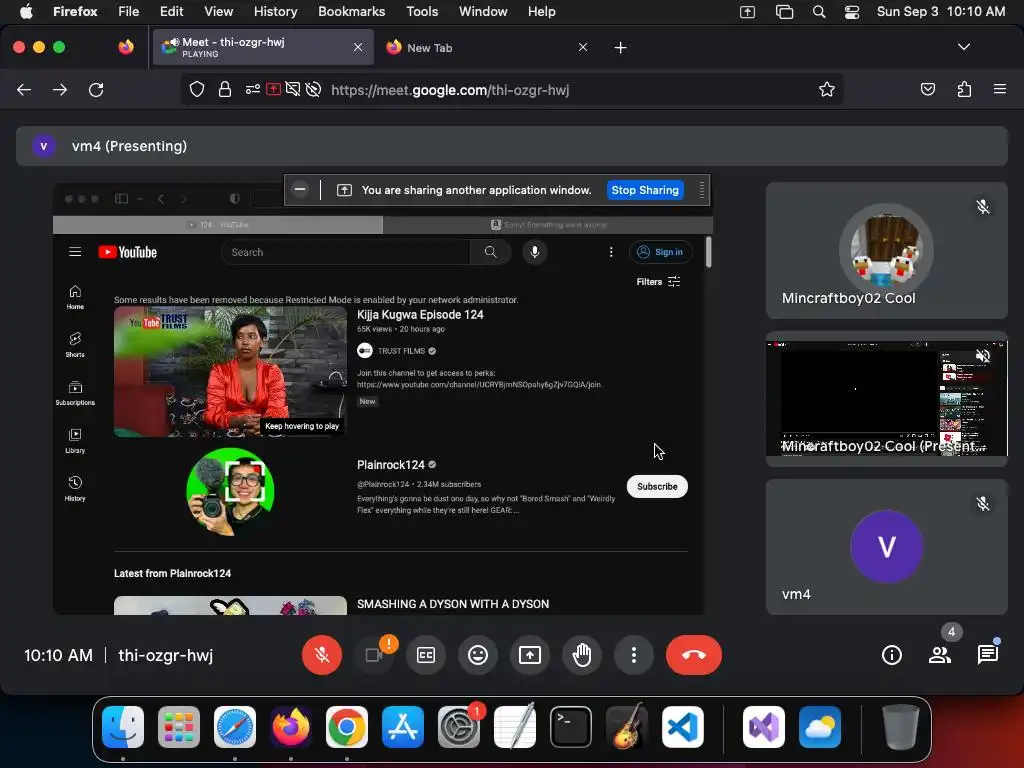Bookmark this page with star
The height and width of the screenshot is (768, 1024).
click(x=827, y=89)
